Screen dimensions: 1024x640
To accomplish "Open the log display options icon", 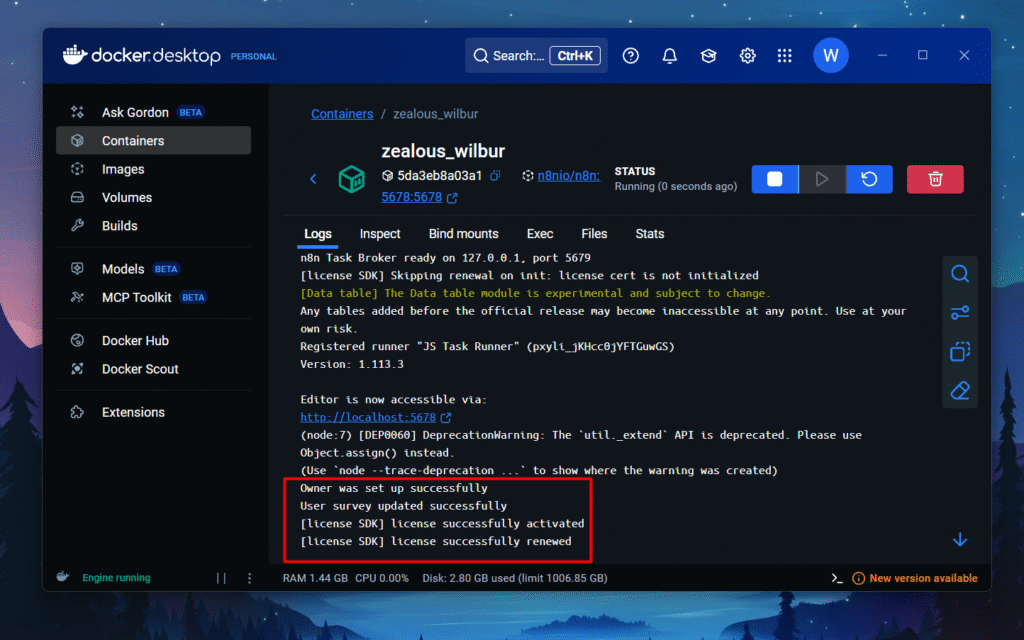I will [960, 313].
